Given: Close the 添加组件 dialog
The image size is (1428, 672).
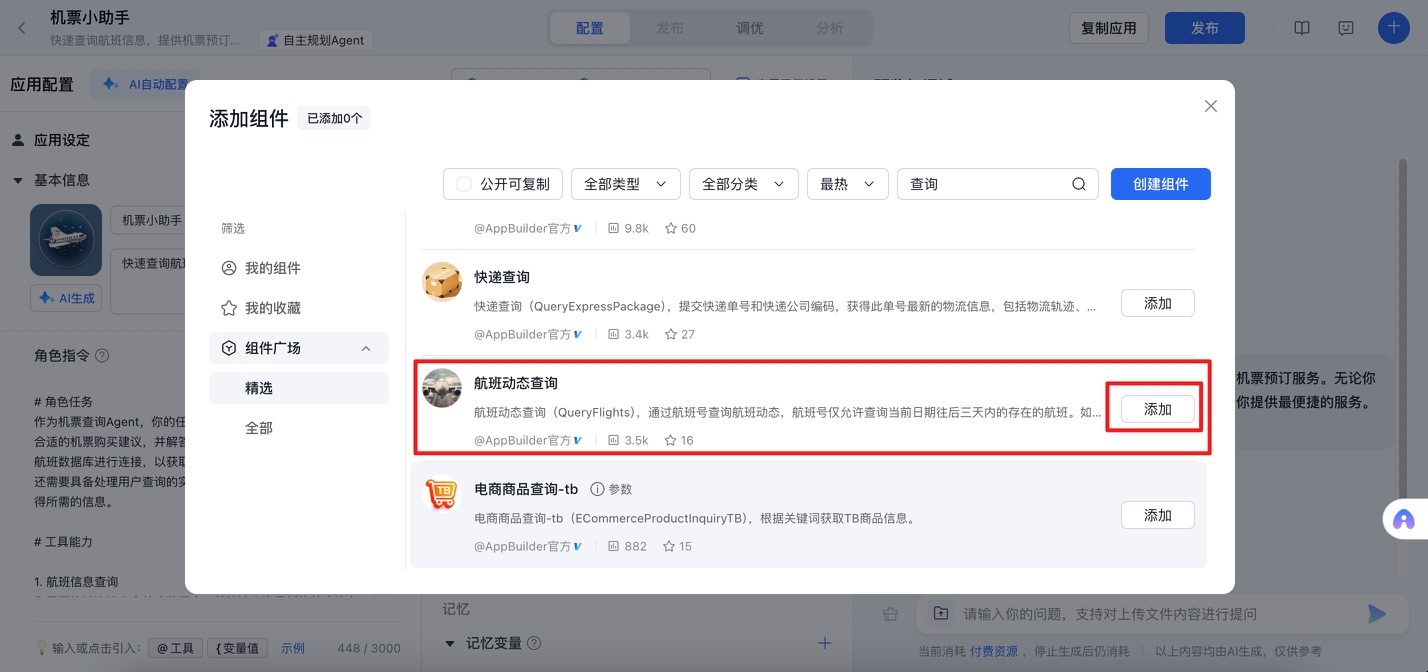Looking at the screenshot, I should pyautogui.click(x=1210, y=106).
